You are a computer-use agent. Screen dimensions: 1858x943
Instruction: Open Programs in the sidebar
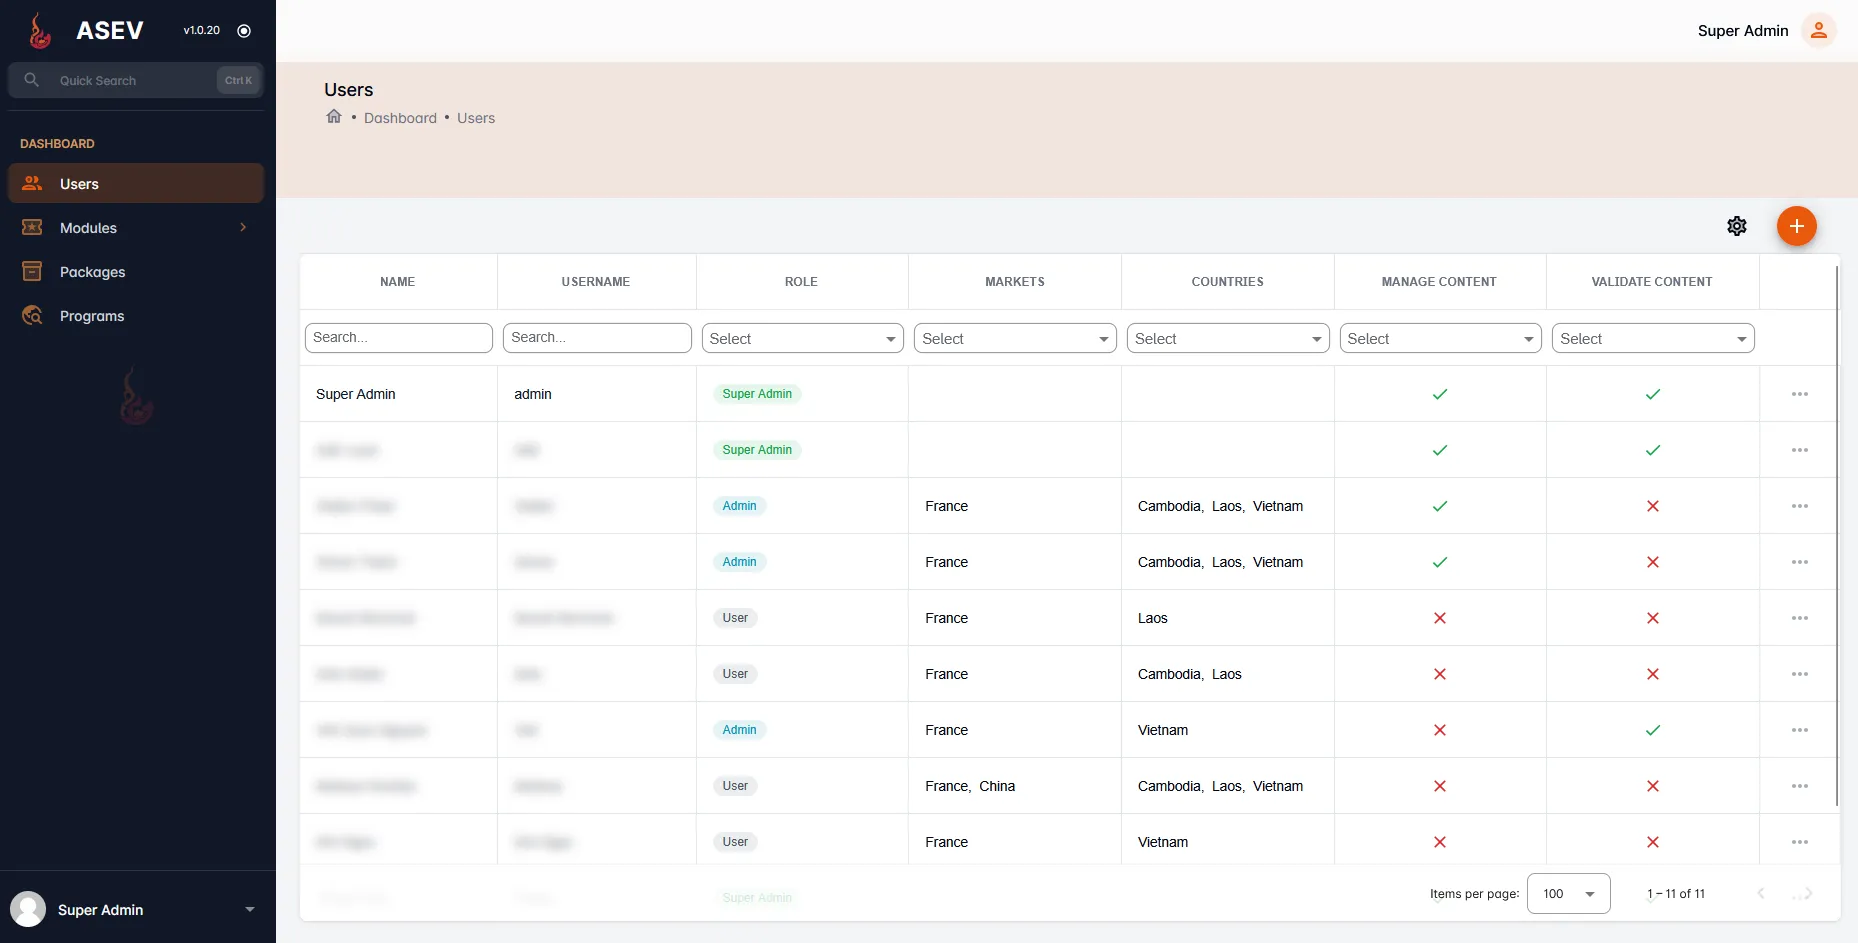[x=136, y=316]
